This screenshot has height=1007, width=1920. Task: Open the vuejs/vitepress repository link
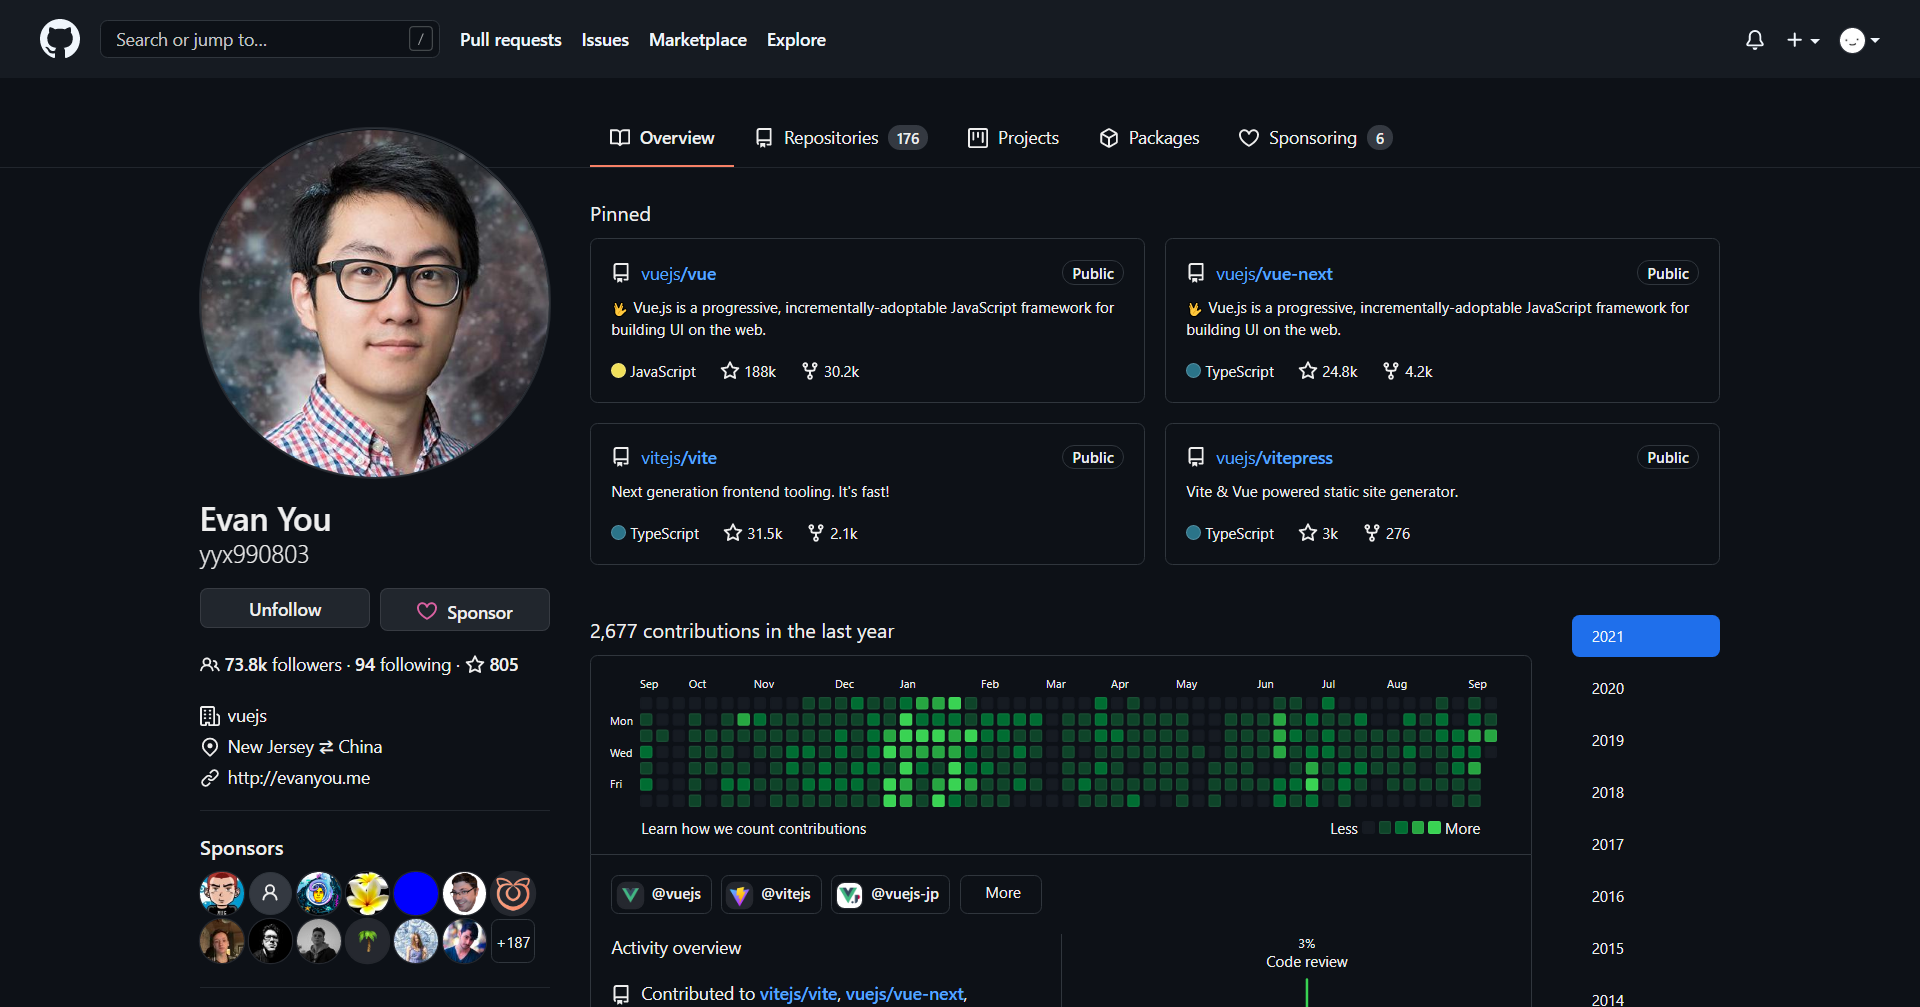[x=1274, y=458]
